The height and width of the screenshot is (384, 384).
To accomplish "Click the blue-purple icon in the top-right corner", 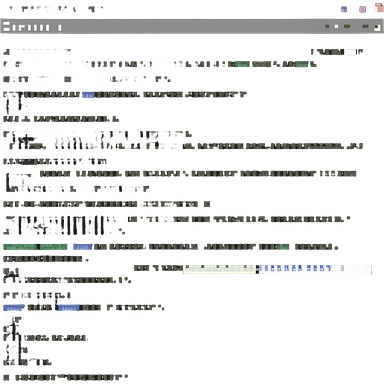I will (x=344, y=9).
